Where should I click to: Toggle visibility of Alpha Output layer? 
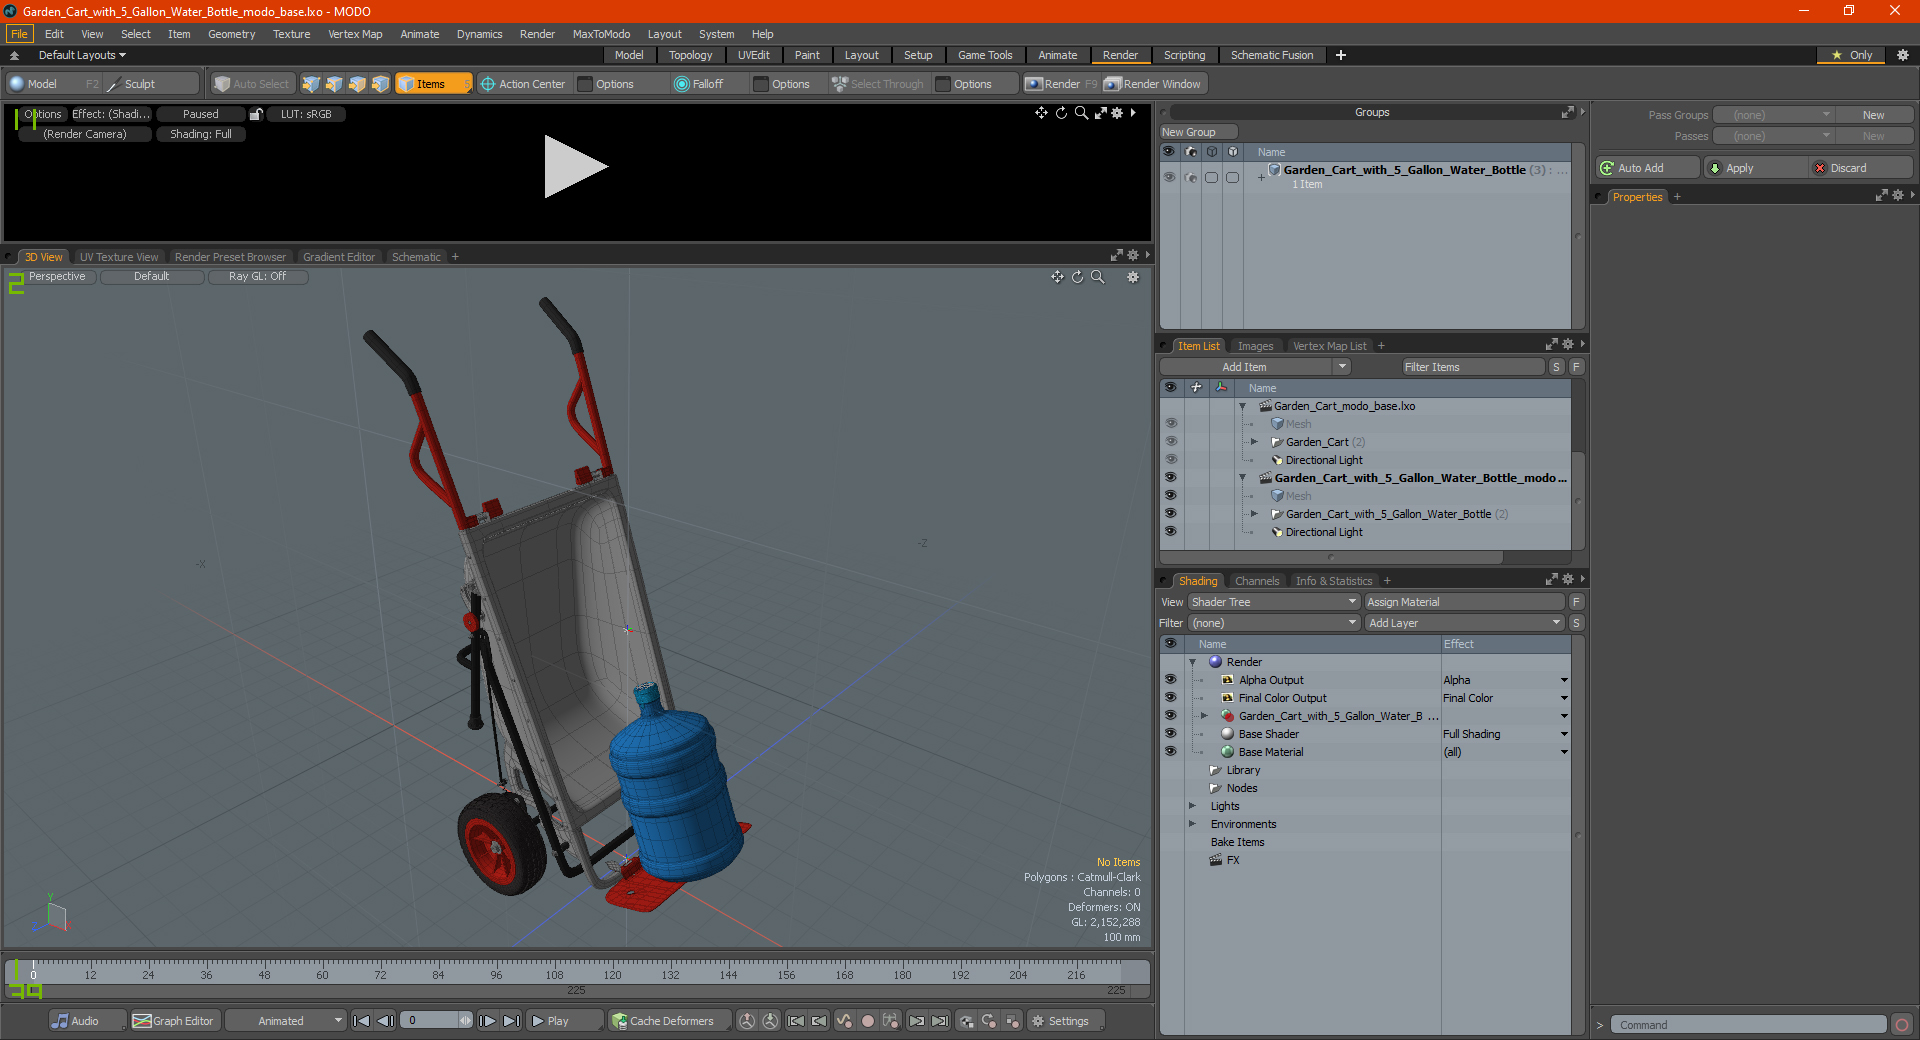[x=1170, y=680]
